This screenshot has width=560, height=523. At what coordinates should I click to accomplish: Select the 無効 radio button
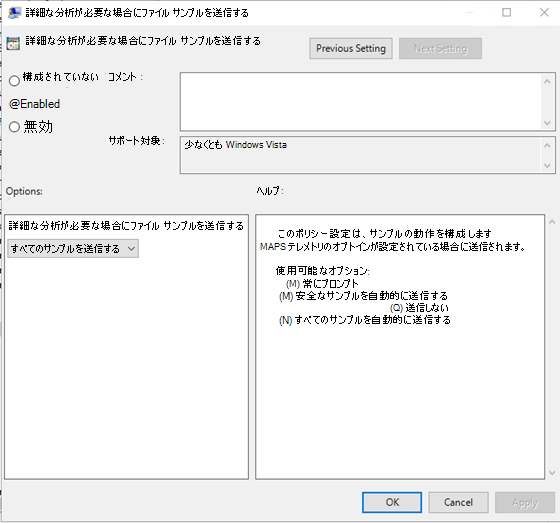coord(14,126)
